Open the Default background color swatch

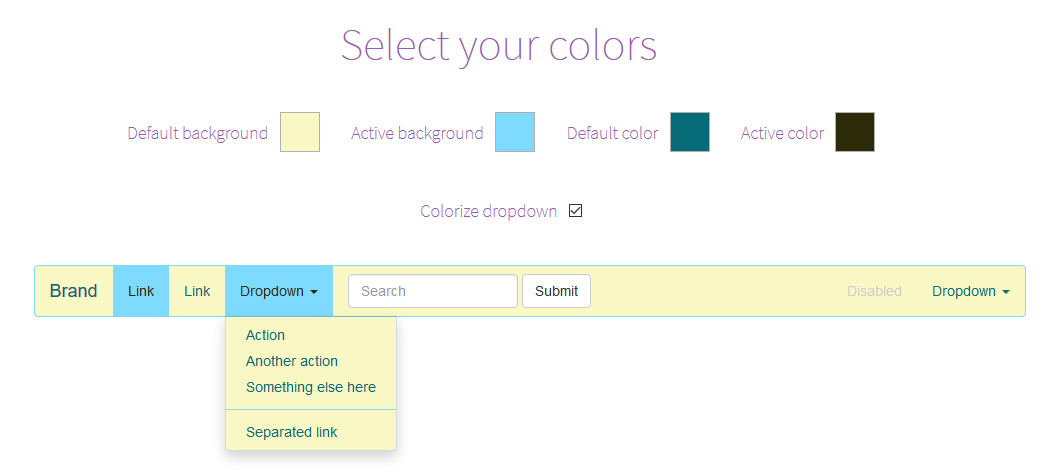click(299, 132)
